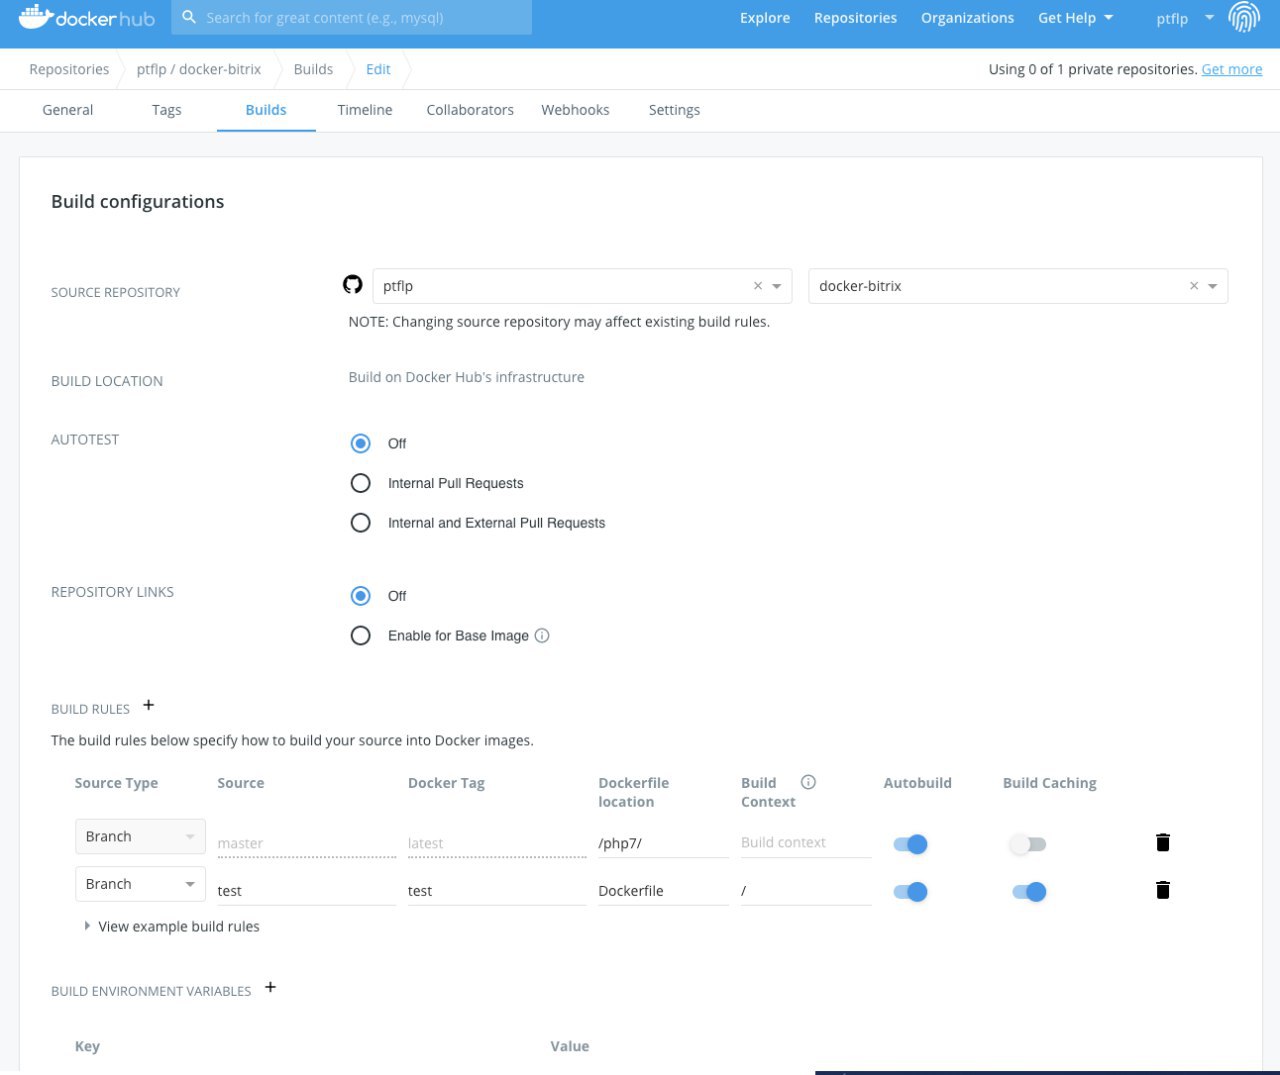Enable Build Caching for master rule
Screen dimensions: 1280x1075
click(x=1028, y=844)
